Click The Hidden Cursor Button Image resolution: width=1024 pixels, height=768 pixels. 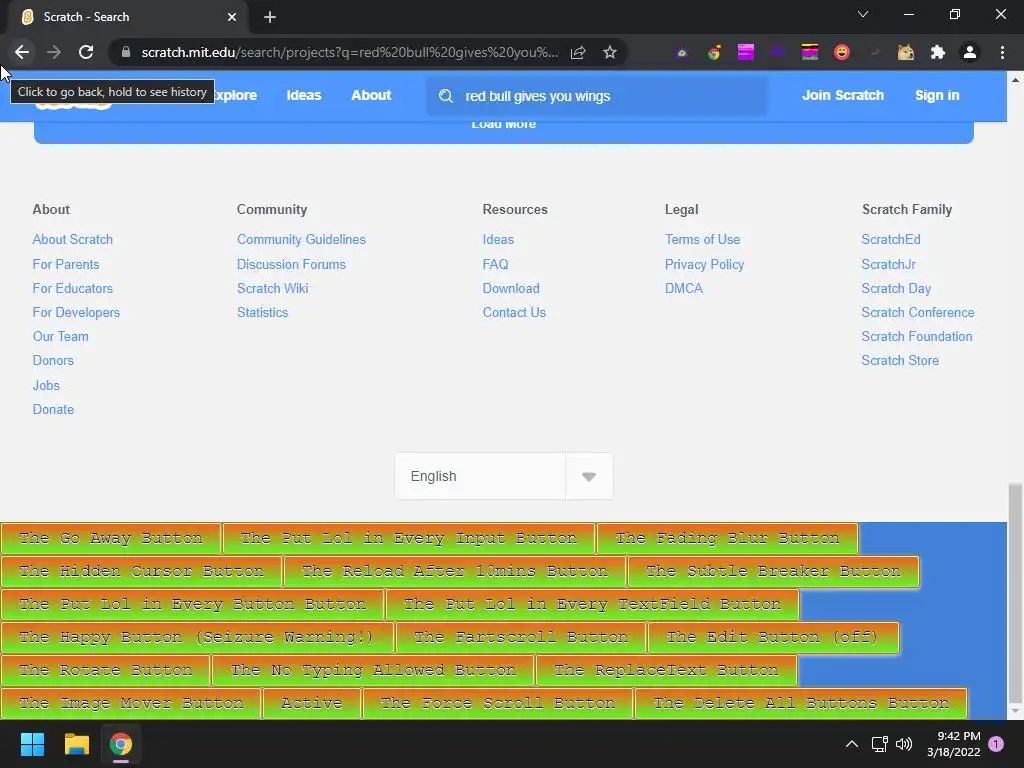coord(141,571)
